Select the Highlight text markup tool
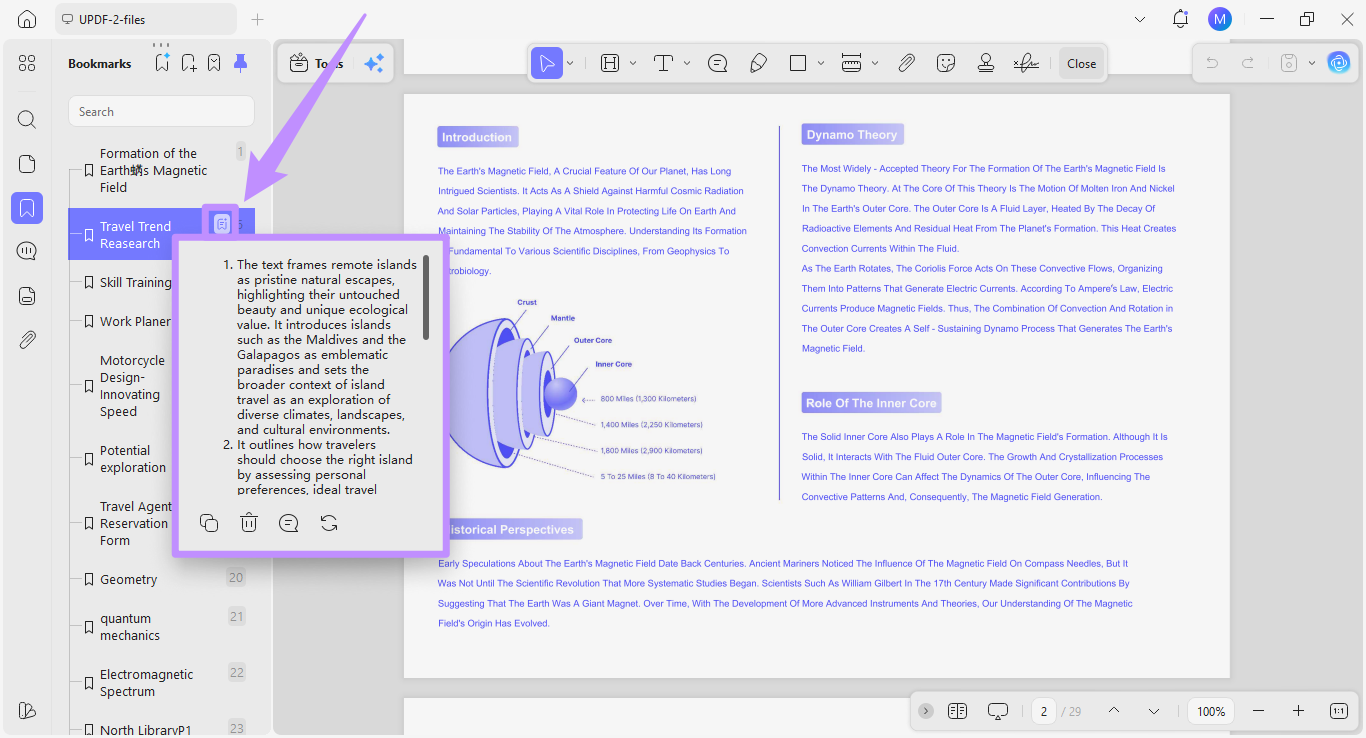This screenshot has height=738, width=1366. 610,63
